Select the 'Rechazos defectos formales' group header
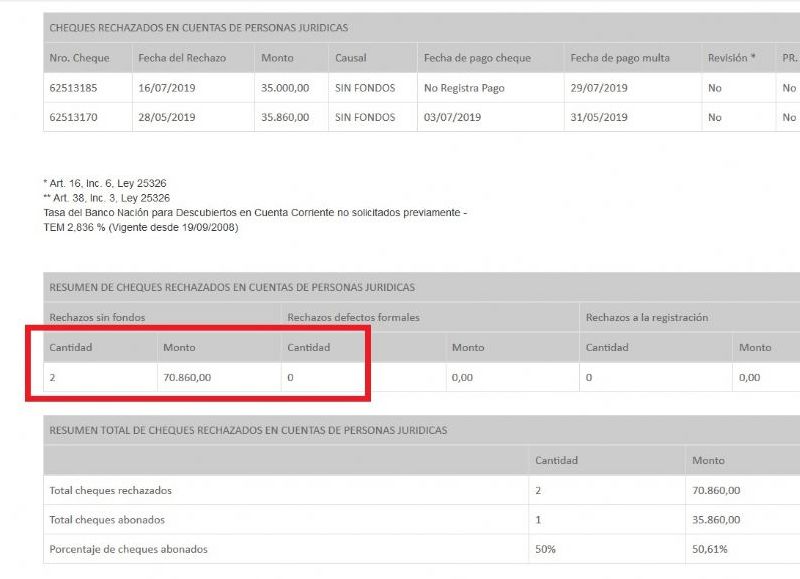This screenshot has width=800, height=579. click(353, 317)
